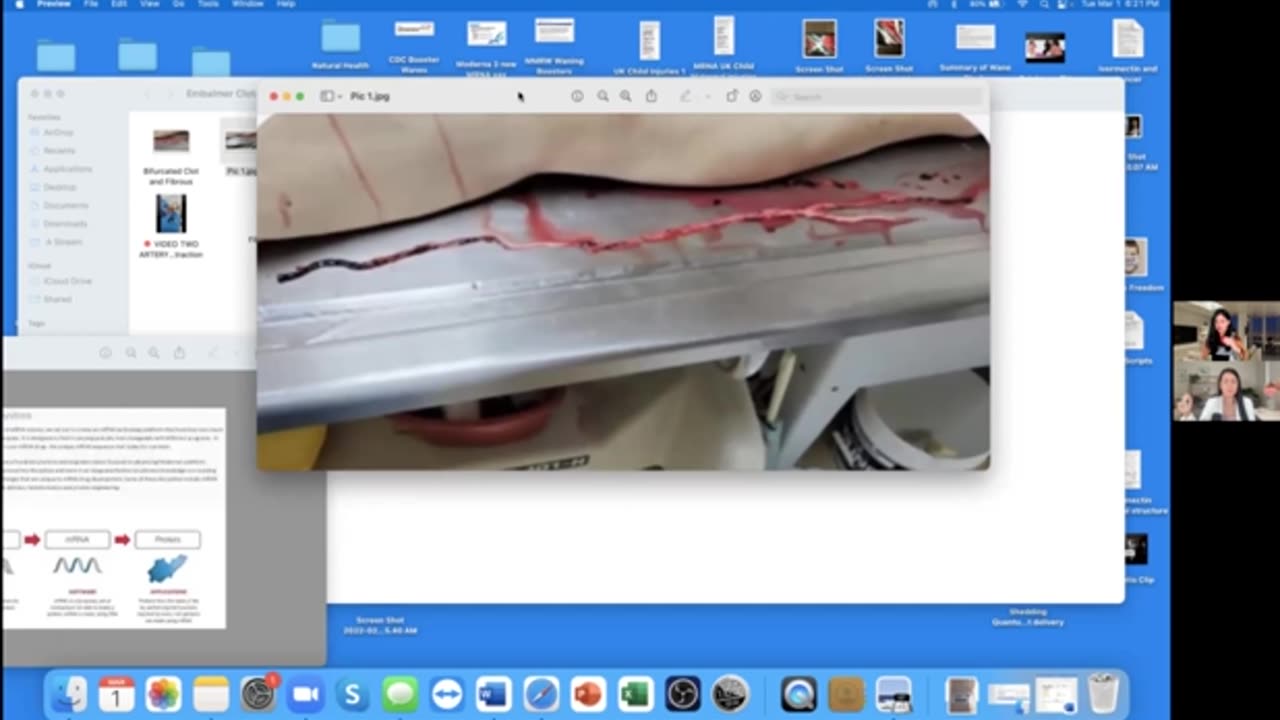Click the clot photo shown in Pic 1.jpg
Viewport: 1280px width, 720px height.
click(623, 291)
